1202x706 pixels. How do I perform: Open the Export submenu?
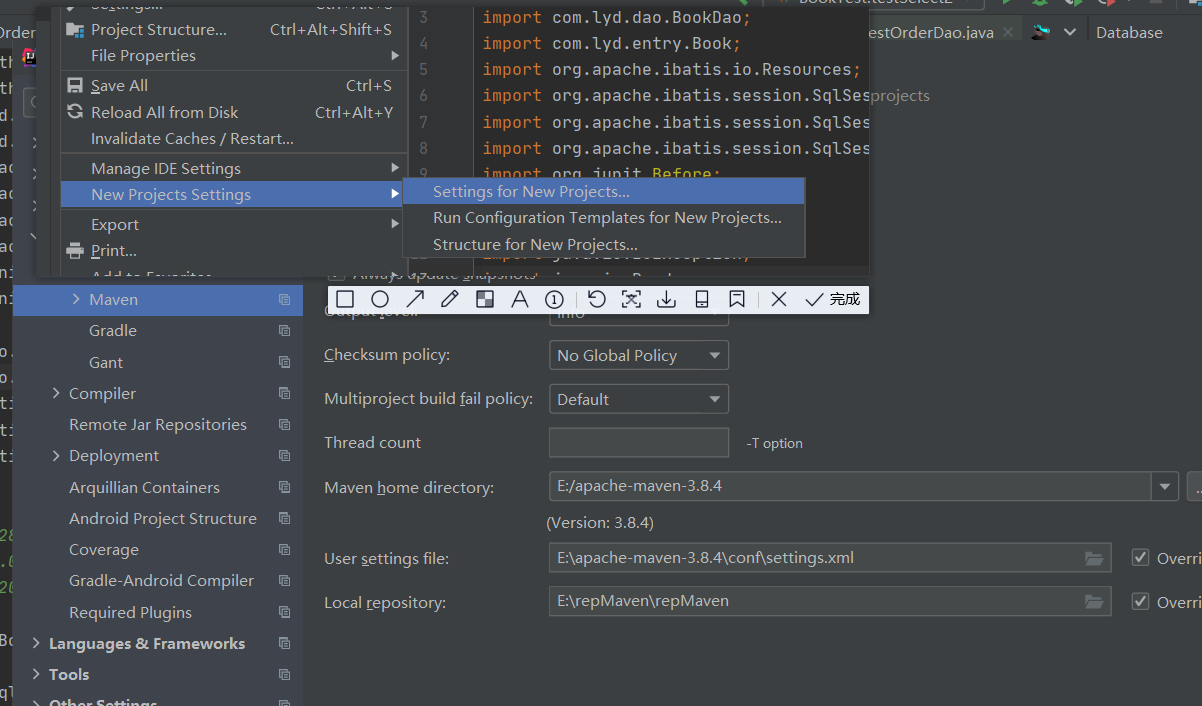(x=234, y=224)
